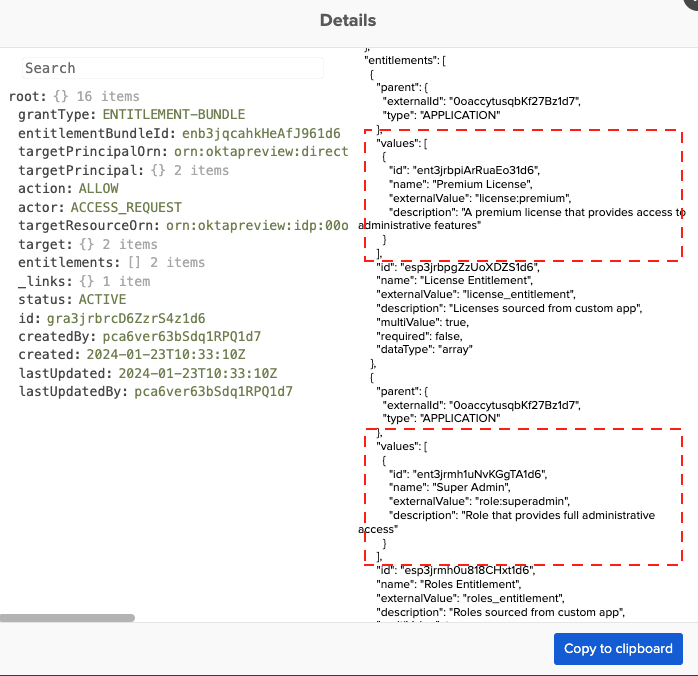Select the id gra3jrbrcD6ZzrS4z1d6 row

tap(111, 318)
